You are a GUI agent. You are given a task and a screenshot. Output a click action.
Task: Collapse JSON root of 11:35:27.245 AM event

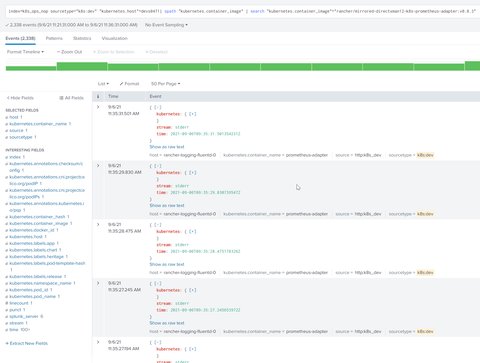[158, 284]
